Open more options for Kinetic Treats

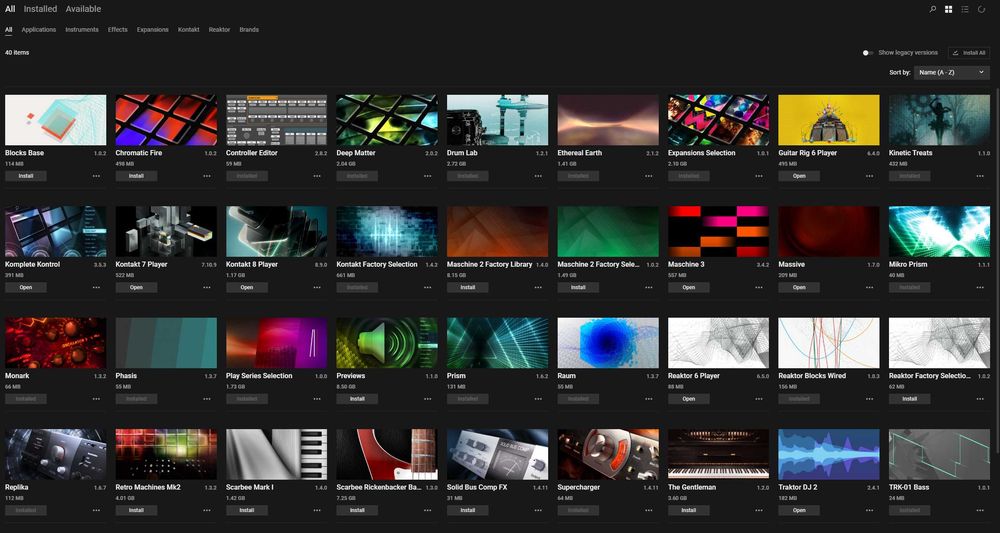point(980,176)
